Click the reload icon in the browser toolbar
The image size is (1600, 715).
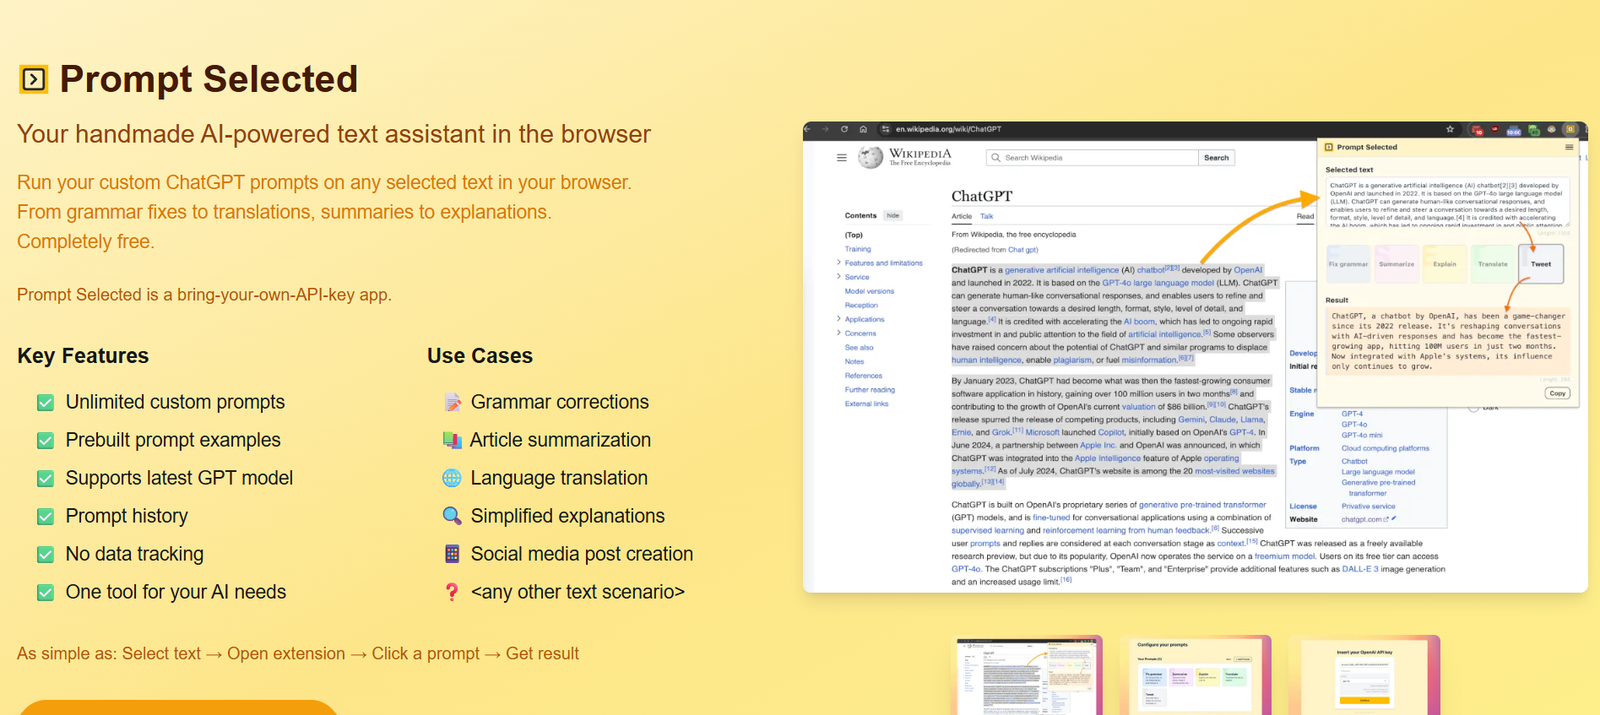(x=844, y=129)
